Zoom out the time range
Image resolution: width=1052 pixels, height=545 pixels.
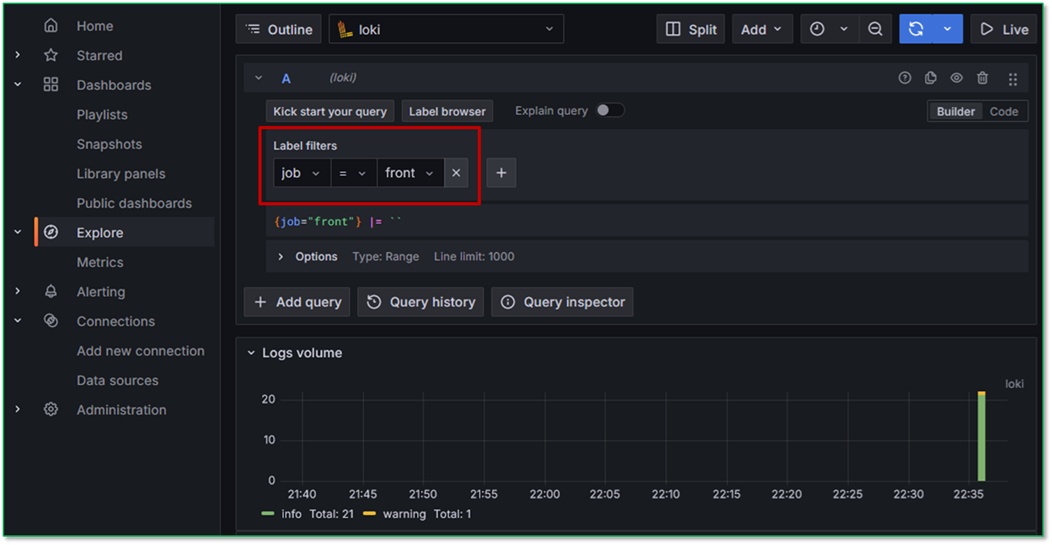pos(875,30)
